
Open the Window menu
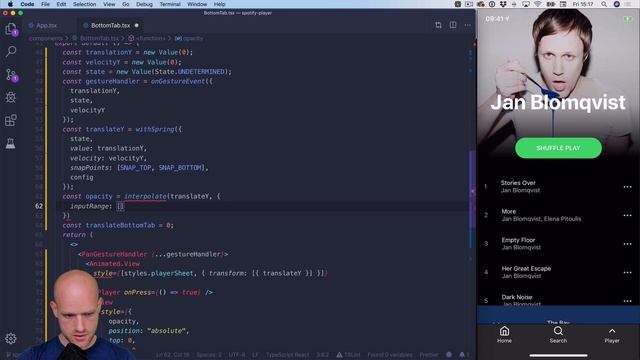pos(197,4)
